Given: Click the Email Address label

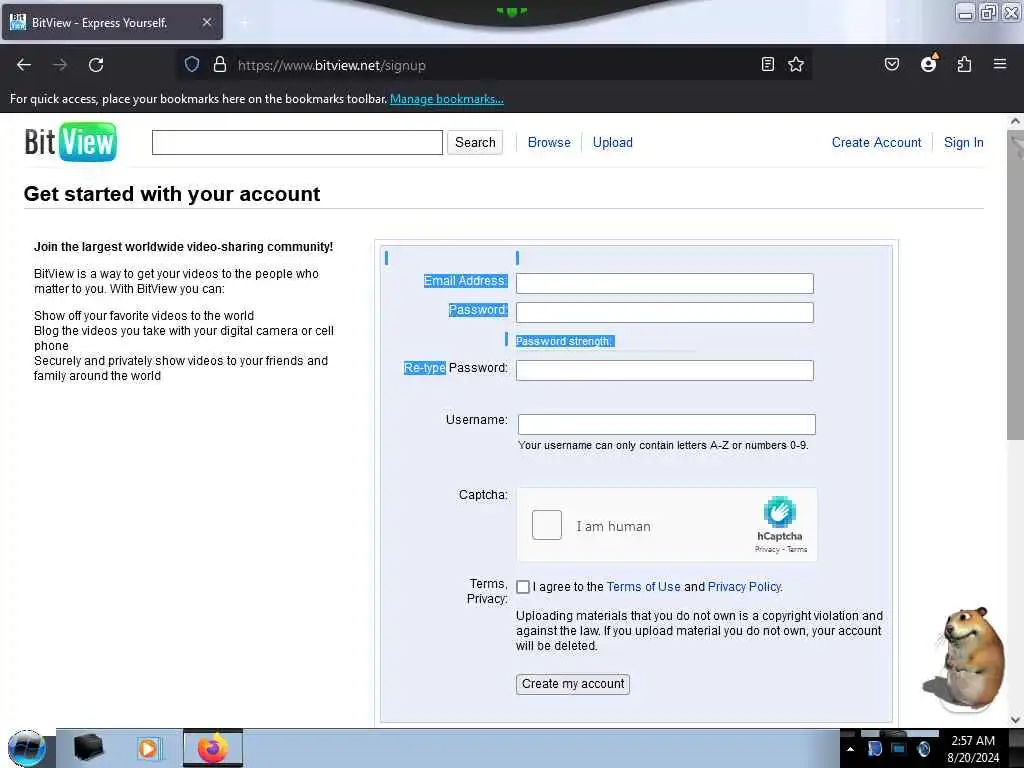Looking at the screenshot, I should 465,281.
